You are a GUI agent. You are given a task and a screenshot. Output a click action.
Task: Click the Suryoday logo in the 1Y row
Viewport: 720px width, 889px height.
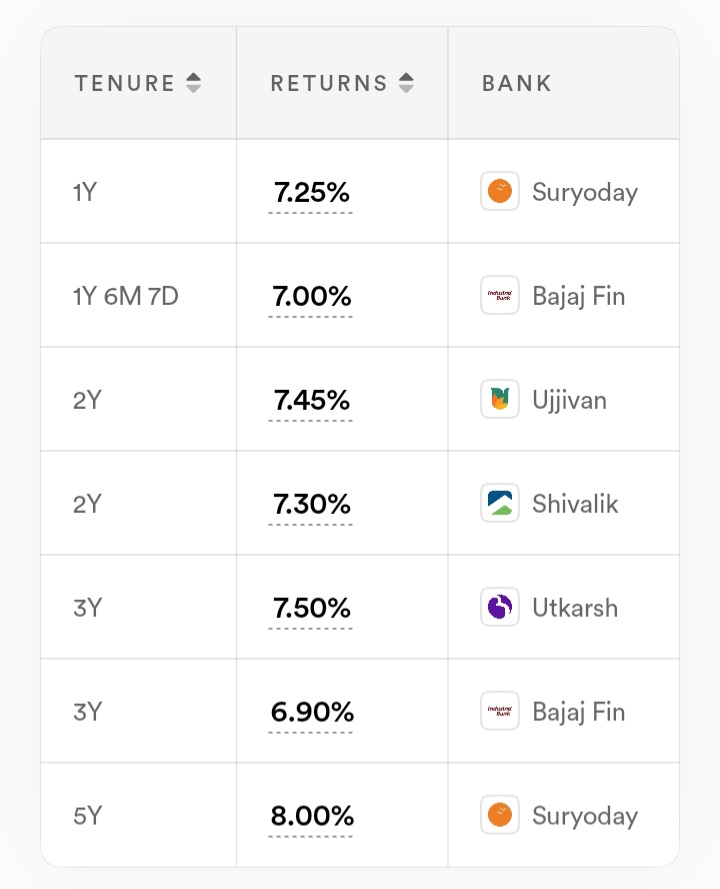(x=500, y=191)
